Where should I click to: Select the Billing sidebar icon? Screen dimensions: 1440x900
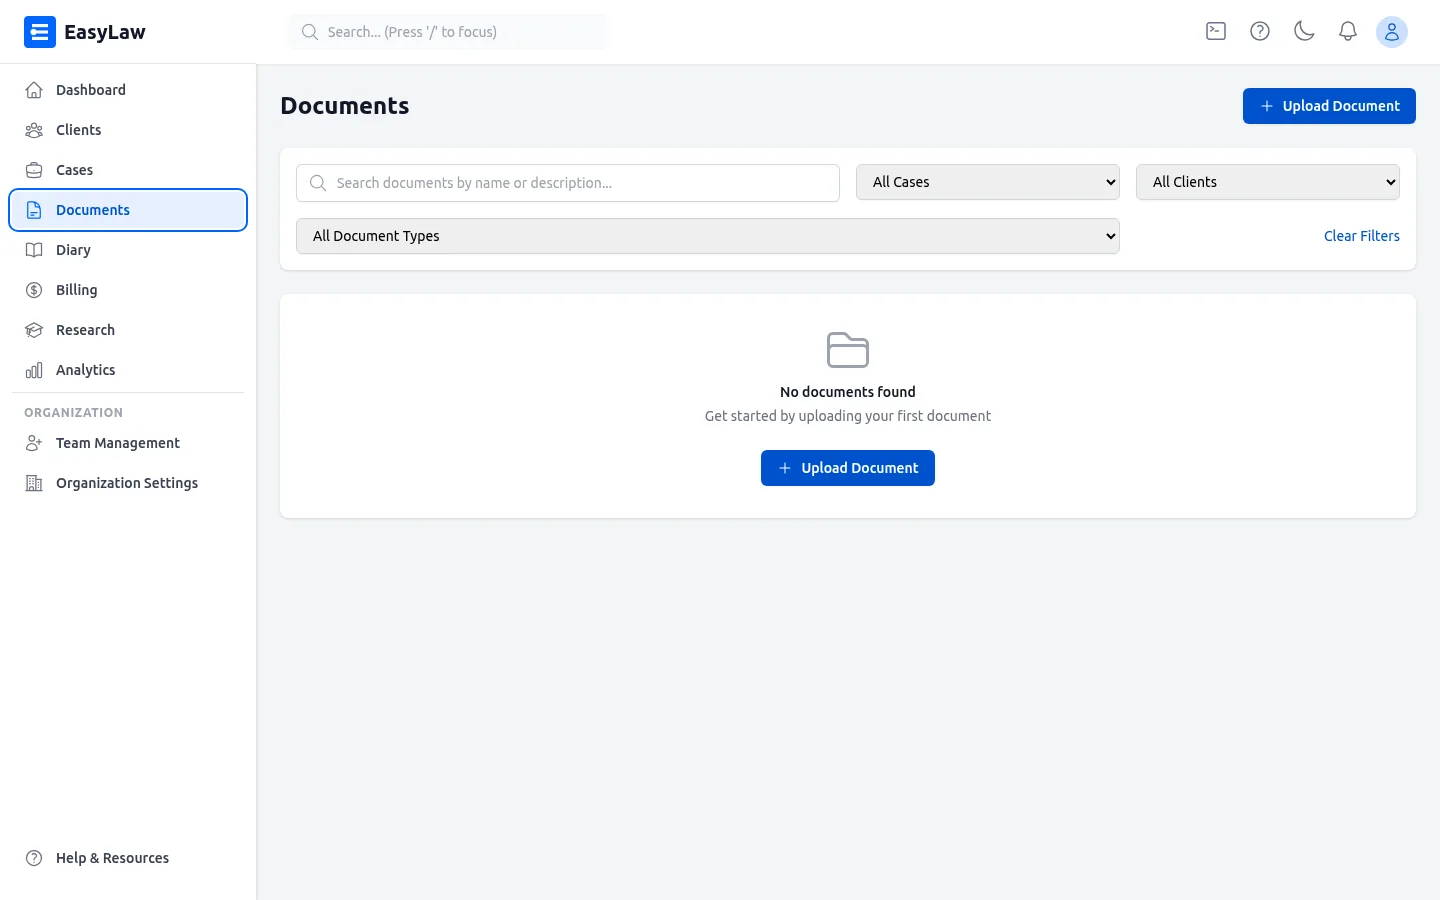click(x=34, y=290)
